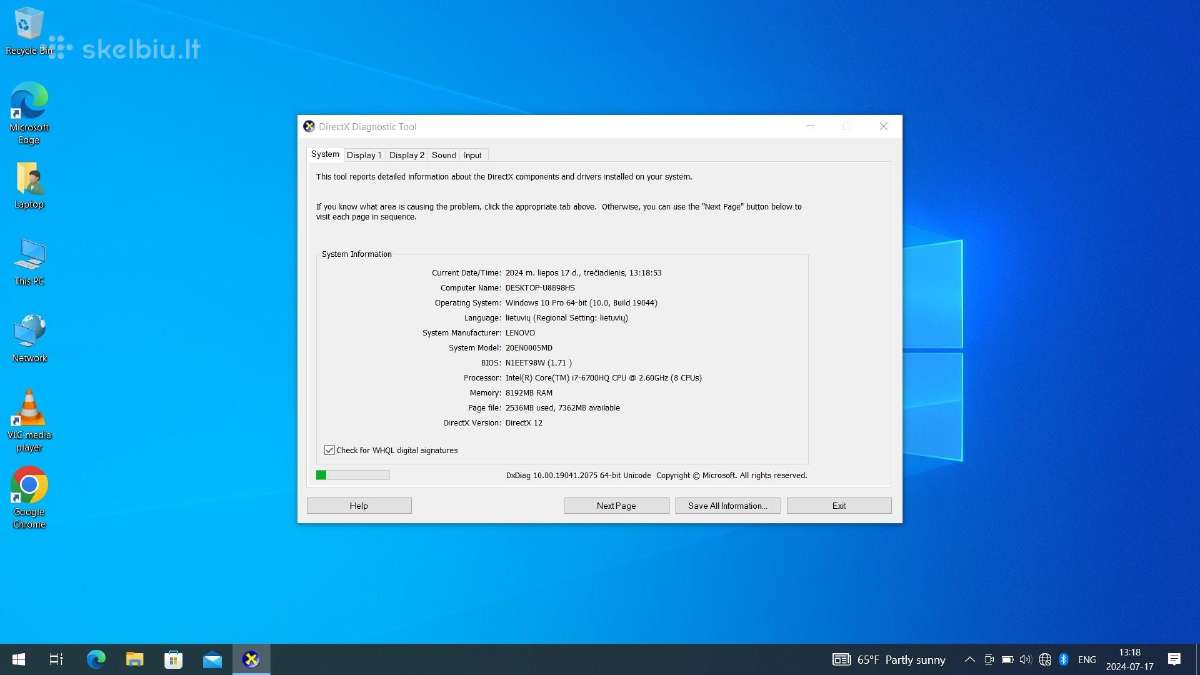Viewport: 1200px width, 675px height.
Task: Click Save All Information button
Action: [x=728, y=506]
